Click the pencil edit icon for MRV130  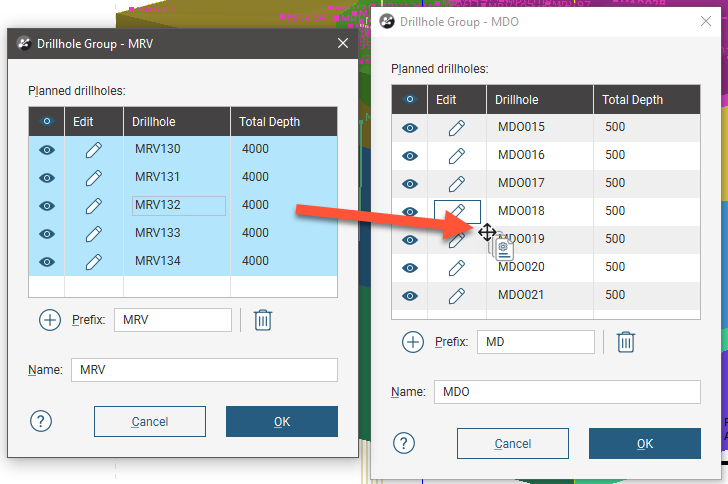pyautogui.click(x=94, y=149)
